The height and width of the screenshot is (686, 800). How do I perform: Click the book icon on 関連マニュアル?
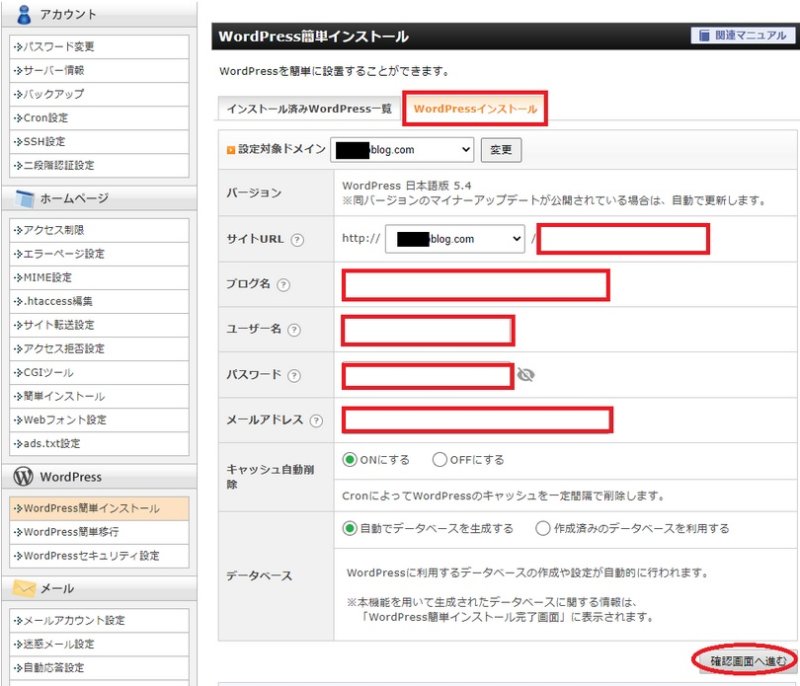[704, 35]
